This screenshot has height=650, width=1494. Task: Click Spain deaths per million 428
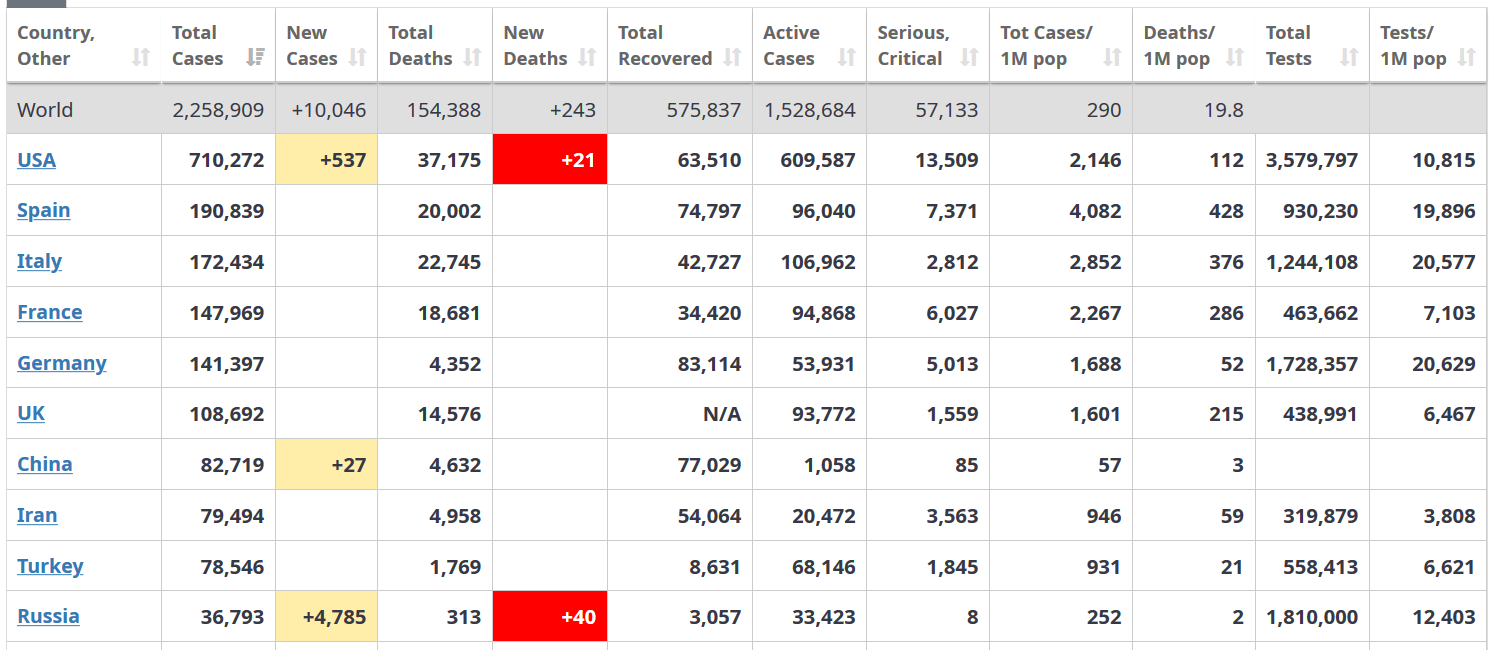(1226, 211)
